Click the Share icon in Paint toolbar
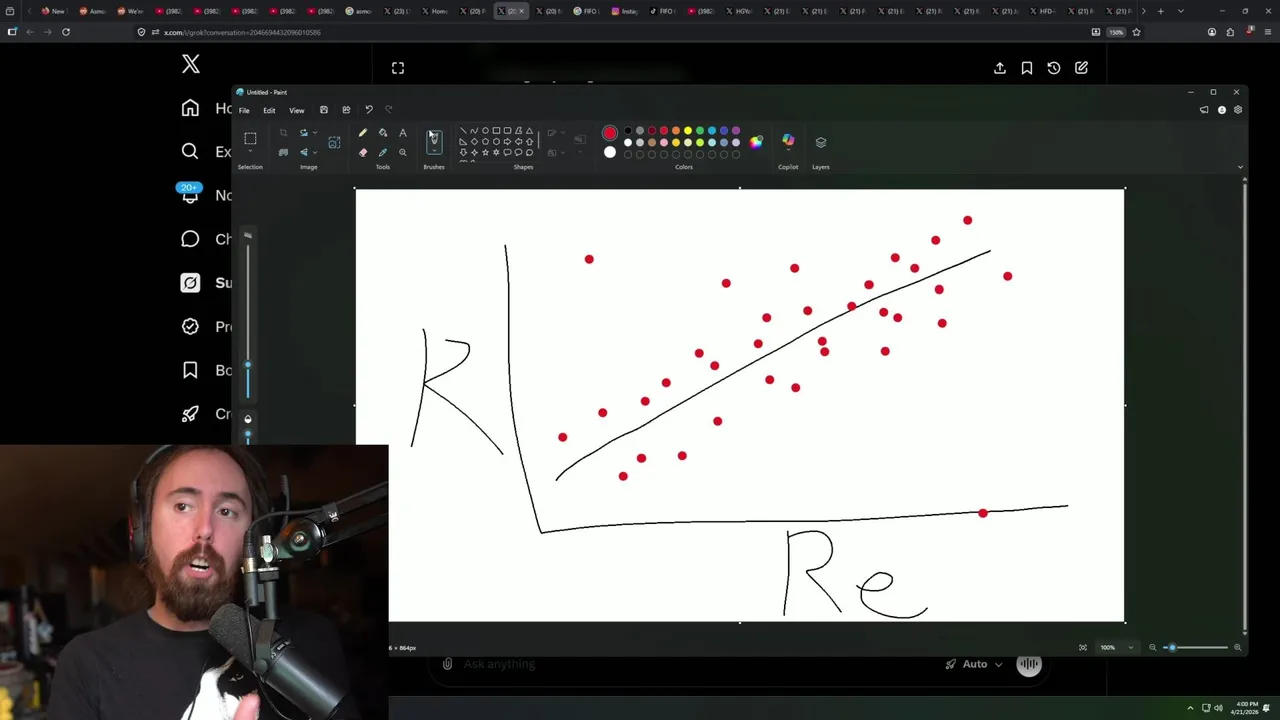 [346, 110]
